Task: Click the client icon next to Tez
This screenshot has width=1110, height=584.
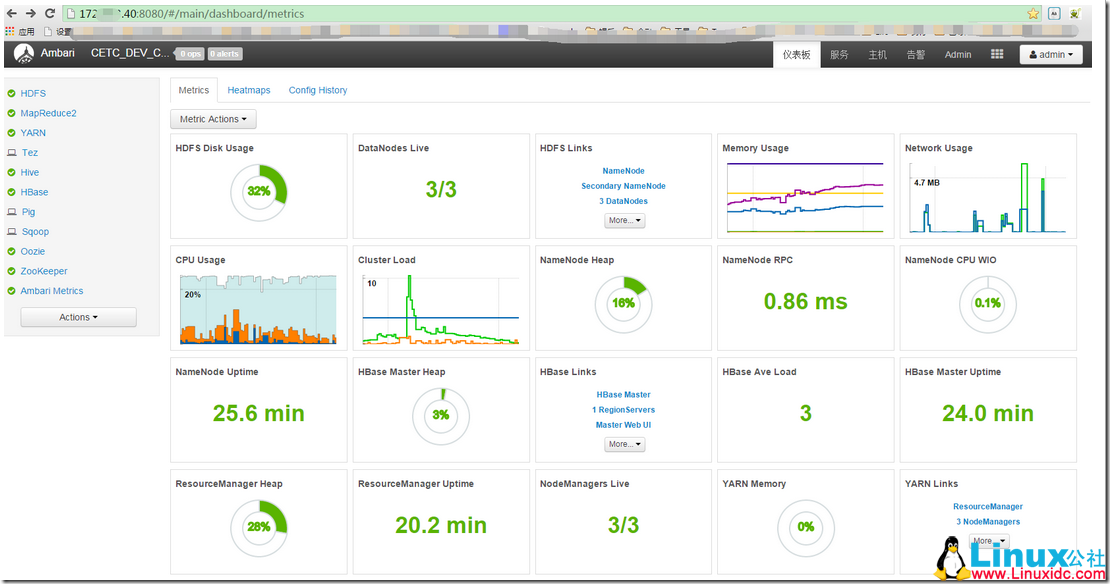Action: [11, 153]
